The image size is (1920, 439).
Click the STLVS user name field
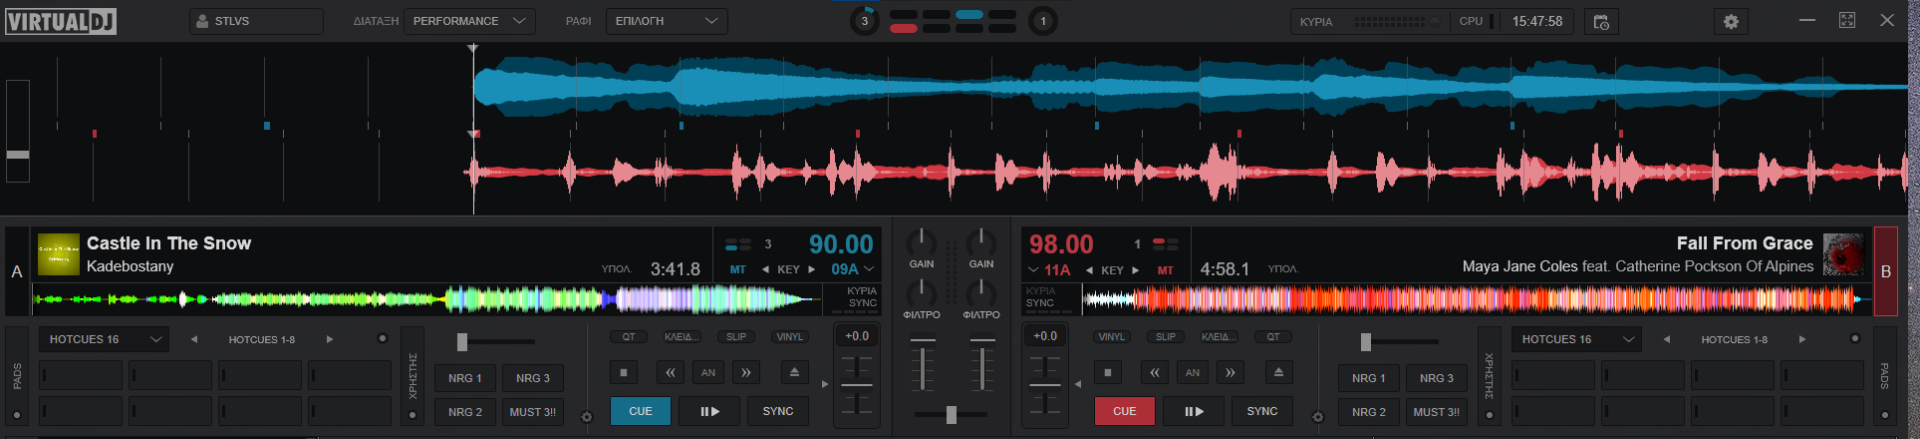click(257, 21)
